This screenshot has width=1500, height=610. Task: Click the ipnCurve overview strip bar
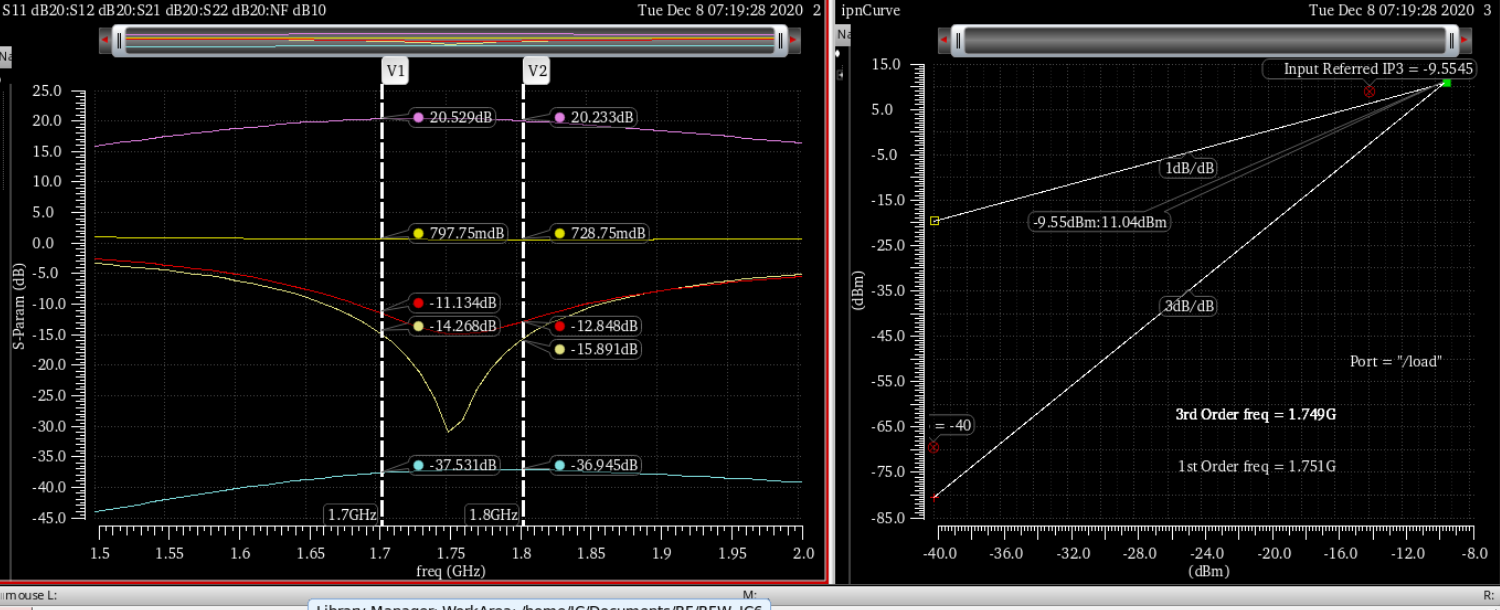1206,40
